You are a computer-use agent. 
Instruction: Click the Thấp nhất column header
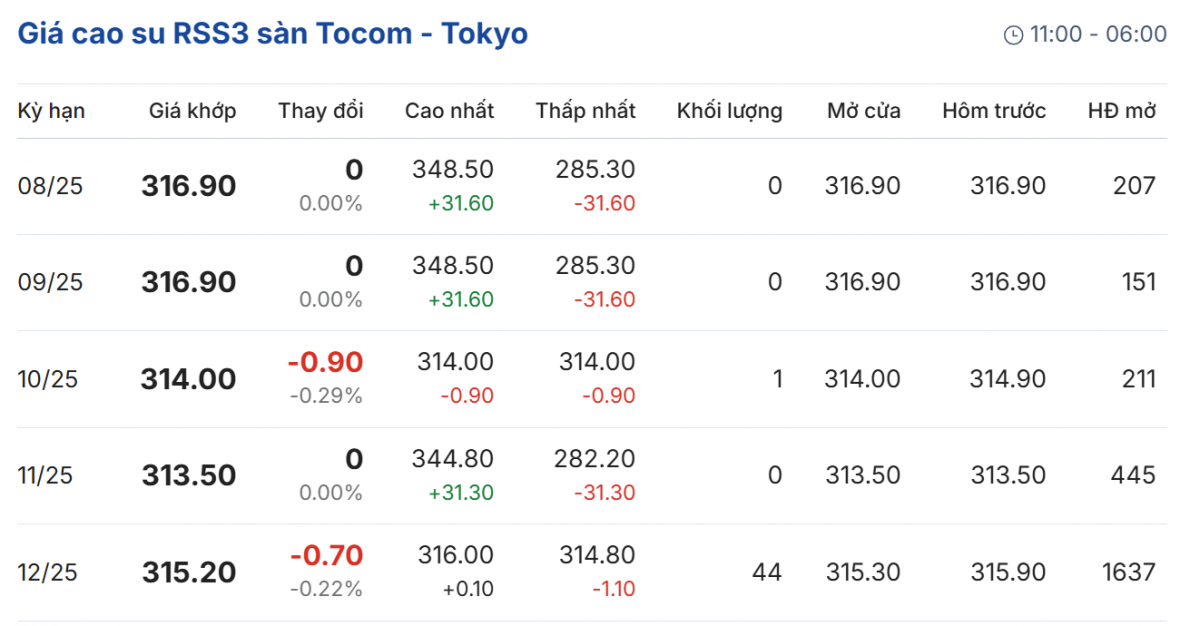(585, 111)
